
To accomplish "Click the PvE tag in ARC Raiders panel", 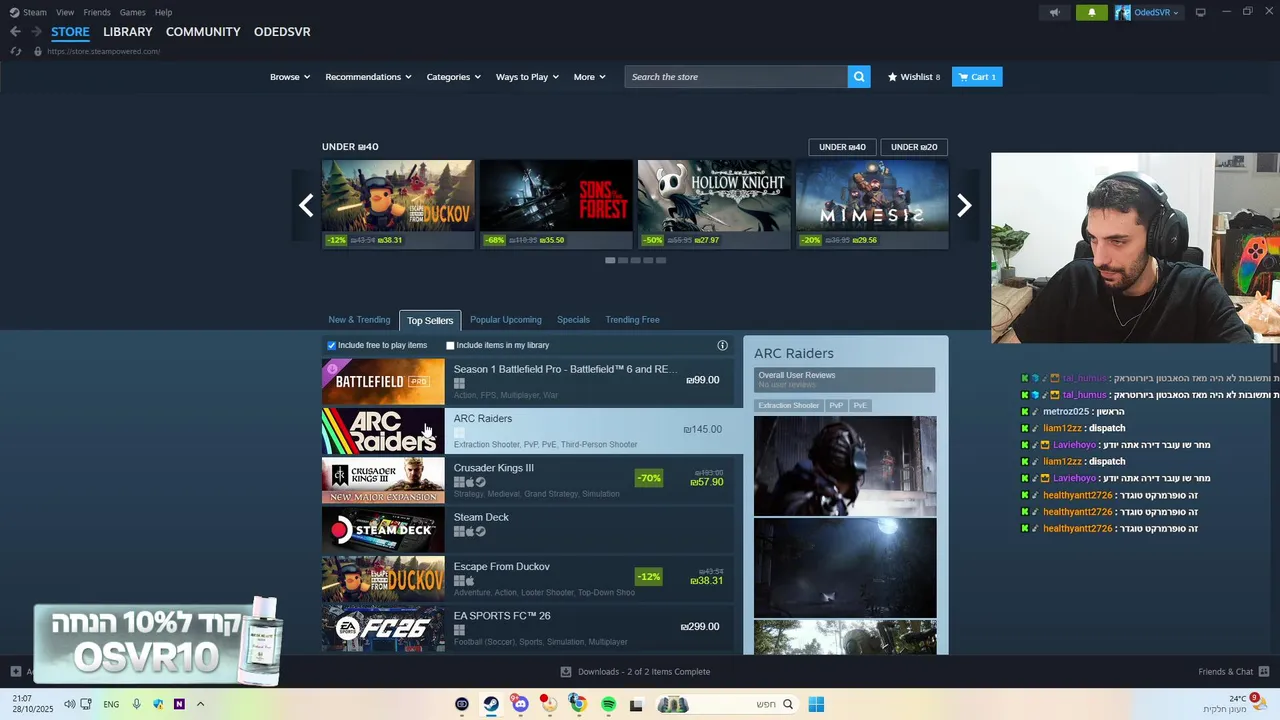I will pos(860,406).
